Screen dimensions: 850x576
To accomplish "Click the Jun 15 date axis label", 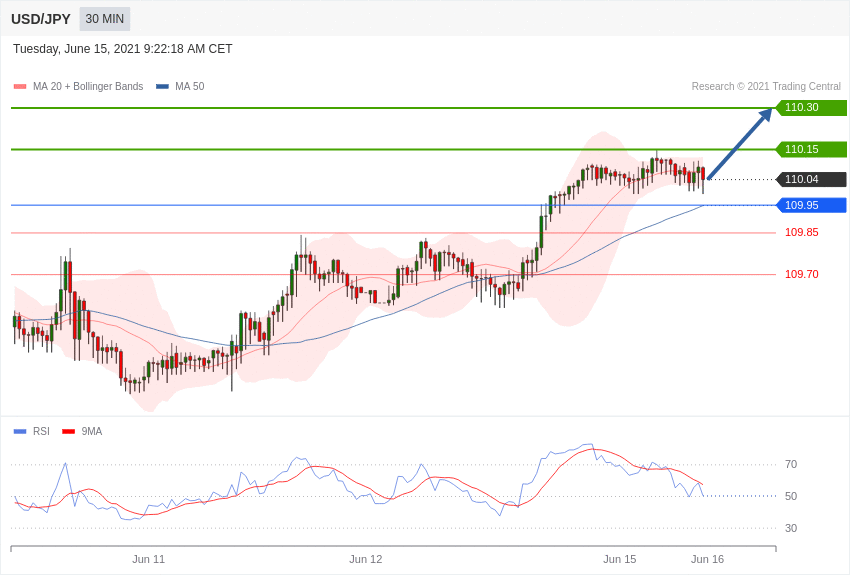I will tap(620, 559).
